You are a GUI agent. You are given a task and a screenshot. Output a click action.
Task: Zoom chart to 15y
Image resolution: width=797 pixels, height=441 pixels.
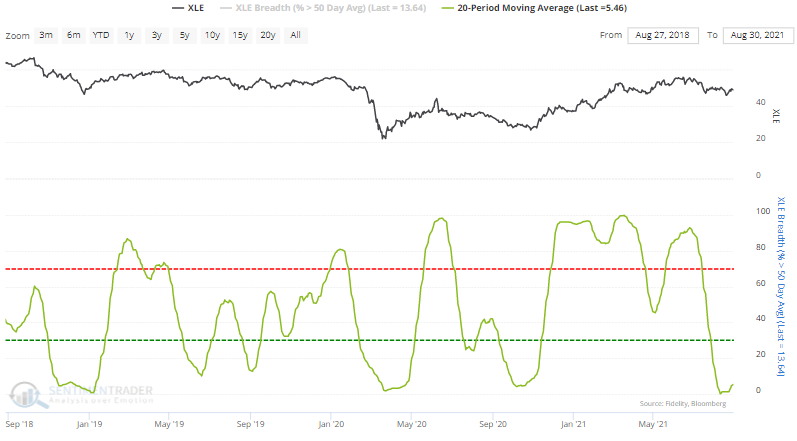[x=240, y=35]
